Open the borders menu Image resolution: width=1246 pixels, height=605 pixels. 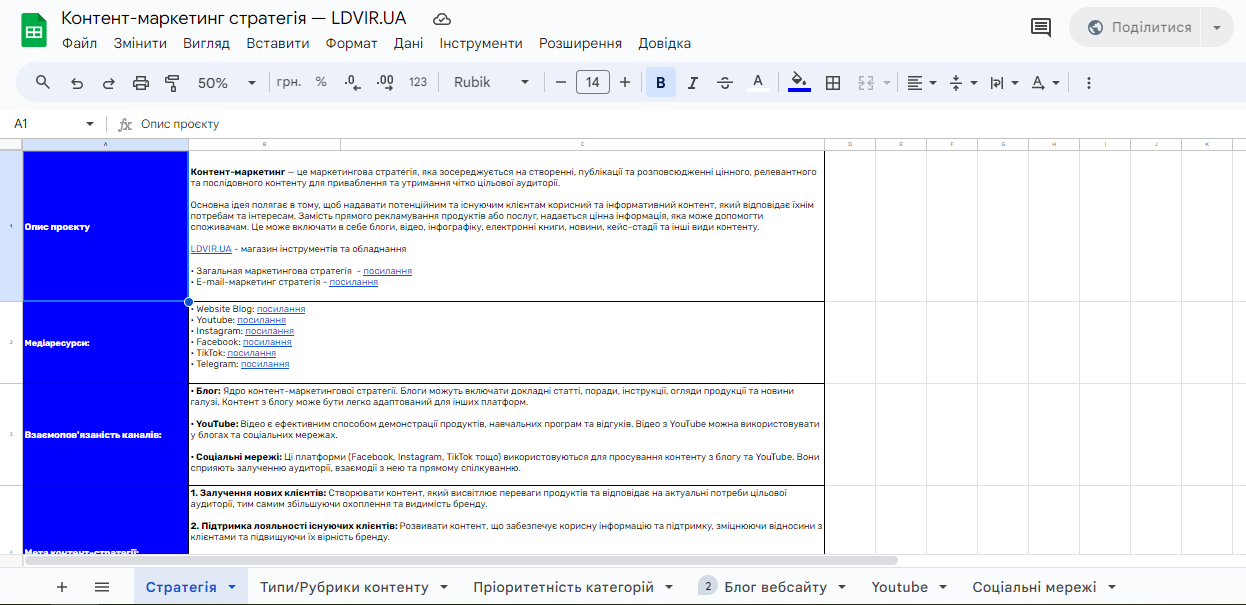pos(833,83)
